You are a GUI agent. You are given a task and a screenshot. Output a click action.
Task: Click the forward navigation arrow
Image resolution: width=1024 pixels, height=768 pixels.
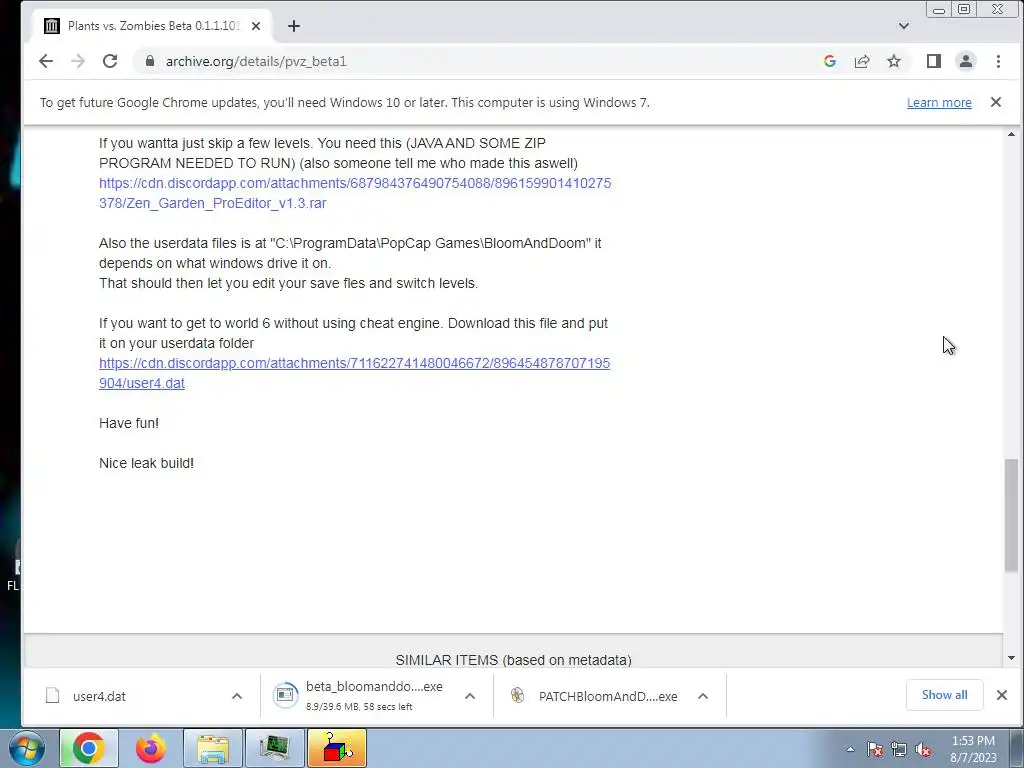(78, 61)
